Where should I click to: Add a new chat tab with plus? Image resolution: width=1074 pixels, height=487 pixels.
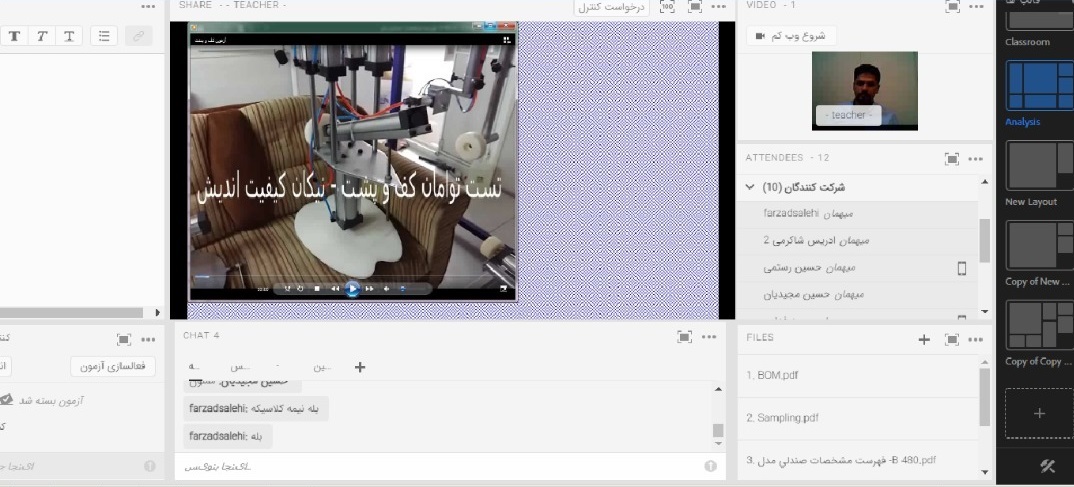pyautogui.click(x=360, y=367)
